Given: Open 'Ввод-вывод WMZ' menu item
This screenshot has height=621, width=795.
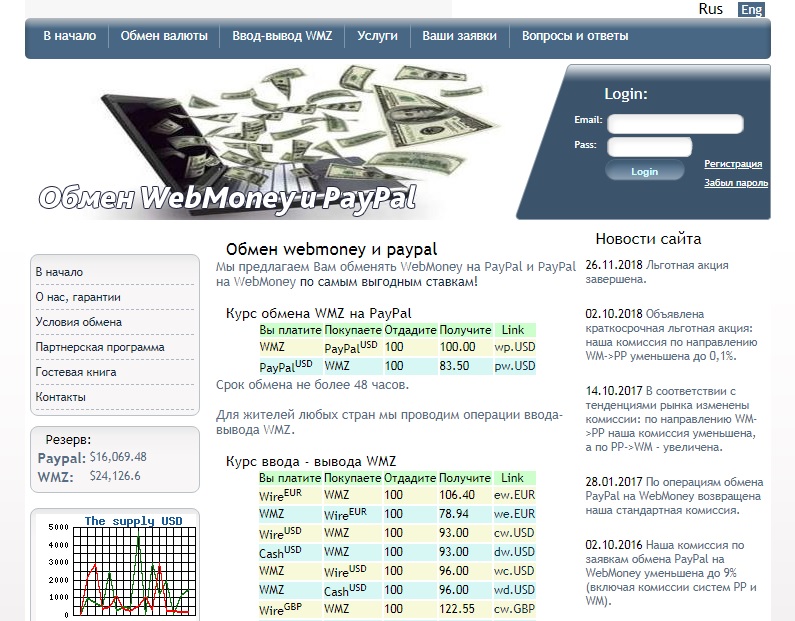Looking at the screenshot, I should (x=282, y=36).
